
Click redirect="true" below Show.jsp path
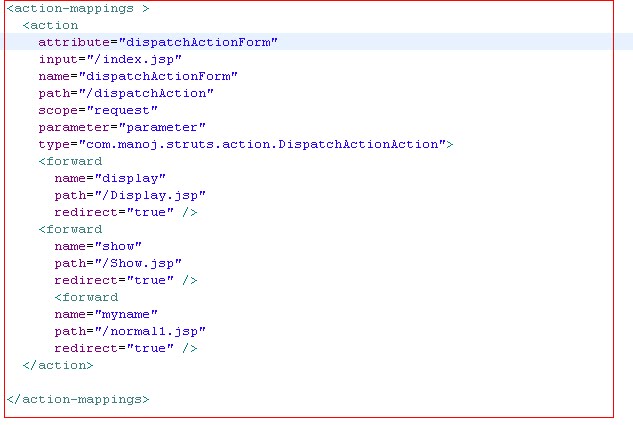point(126,280)
